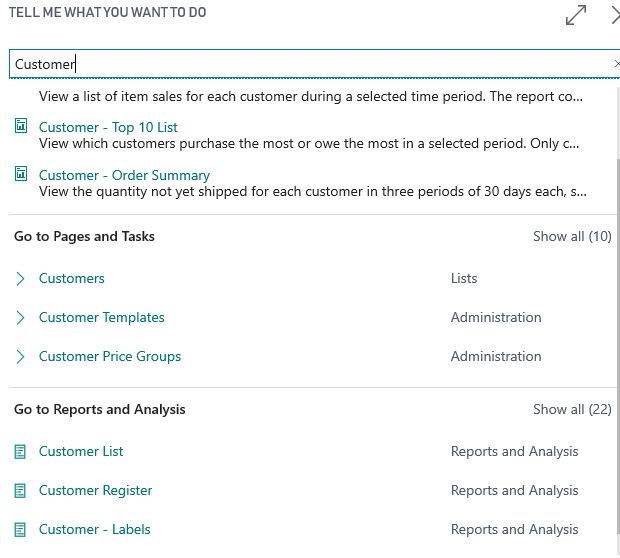Clear the search text with the small x

tap(616, 64)
